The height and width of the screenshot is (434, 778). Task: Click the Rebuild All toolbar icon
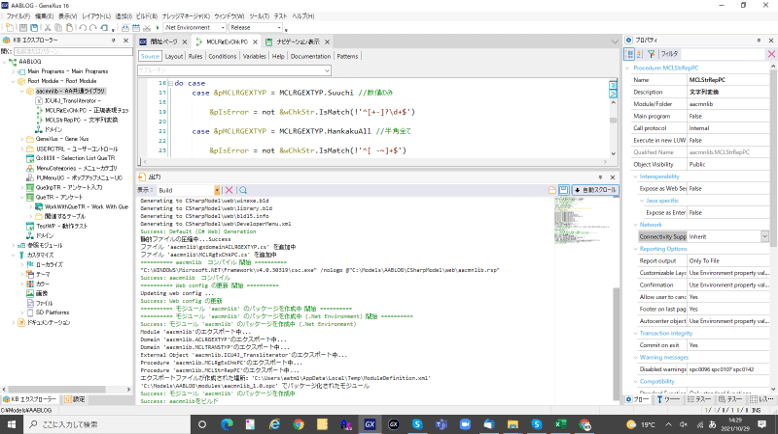pos(136,28)
